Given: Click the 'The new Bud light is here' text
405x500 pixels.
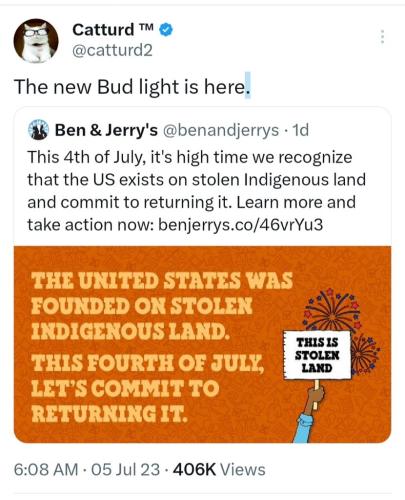Looking at the screenshot, I should click(x=132, y=87).
